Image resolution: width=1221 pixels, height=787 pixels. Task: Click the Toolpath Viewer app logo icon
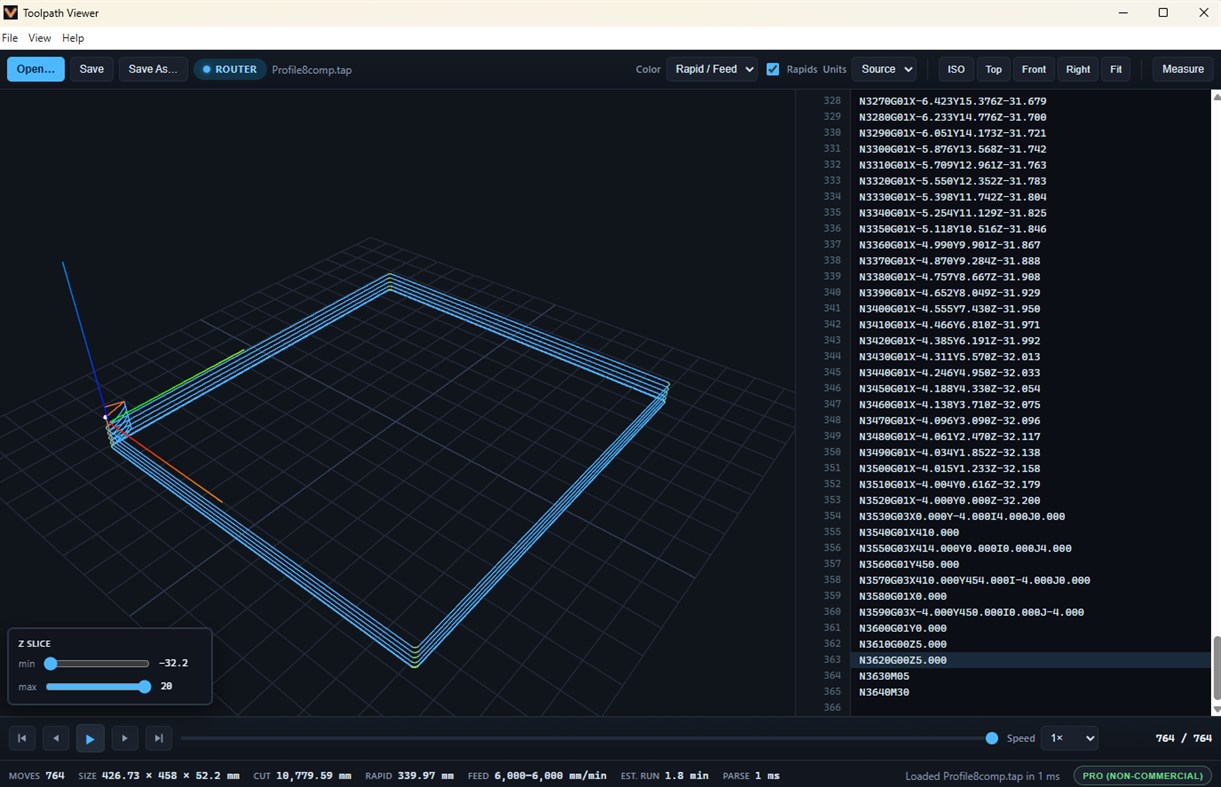point(11,13)
